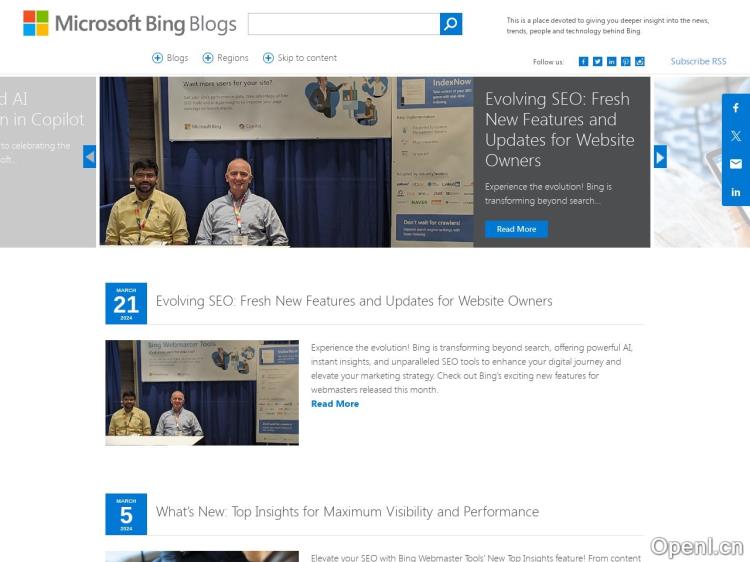This screenshot has height=562, width=750.
Task: Open the Pinterest follow icon
Action: pyautogui.click(x=626, y=61)
